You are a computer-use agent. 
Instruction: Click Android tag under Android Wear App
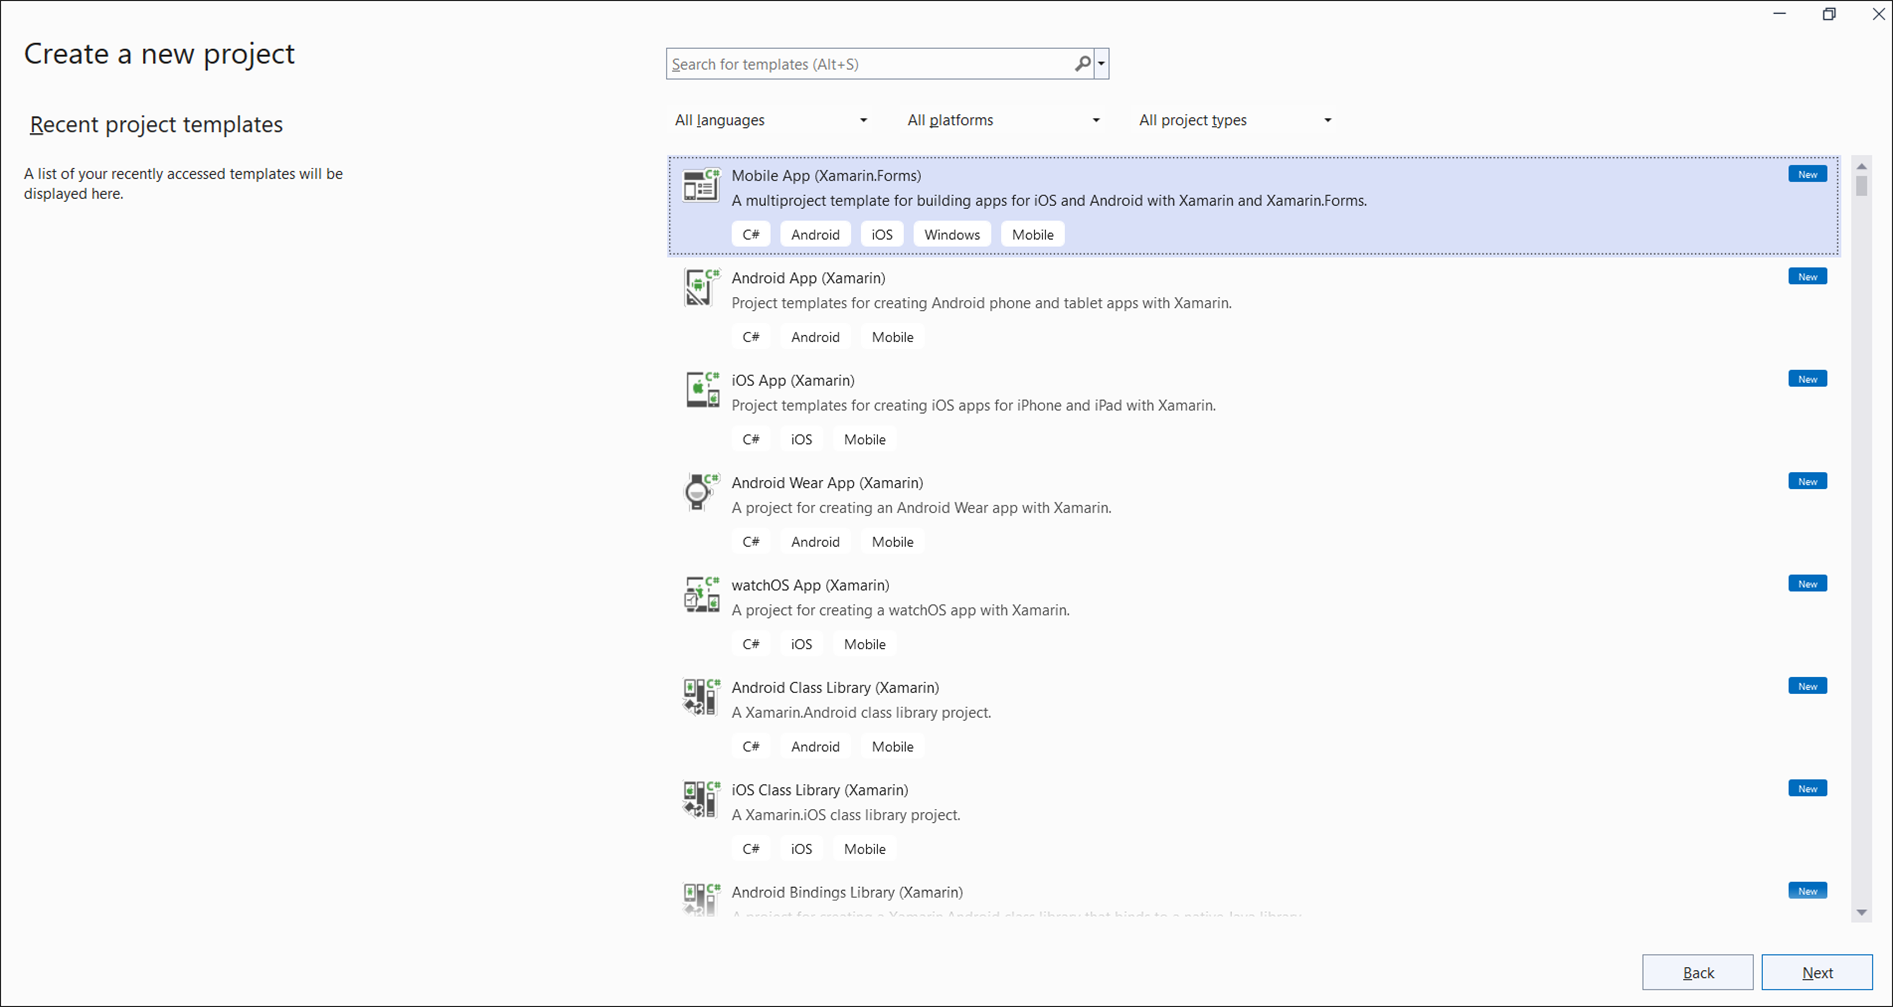coord(815,542)
